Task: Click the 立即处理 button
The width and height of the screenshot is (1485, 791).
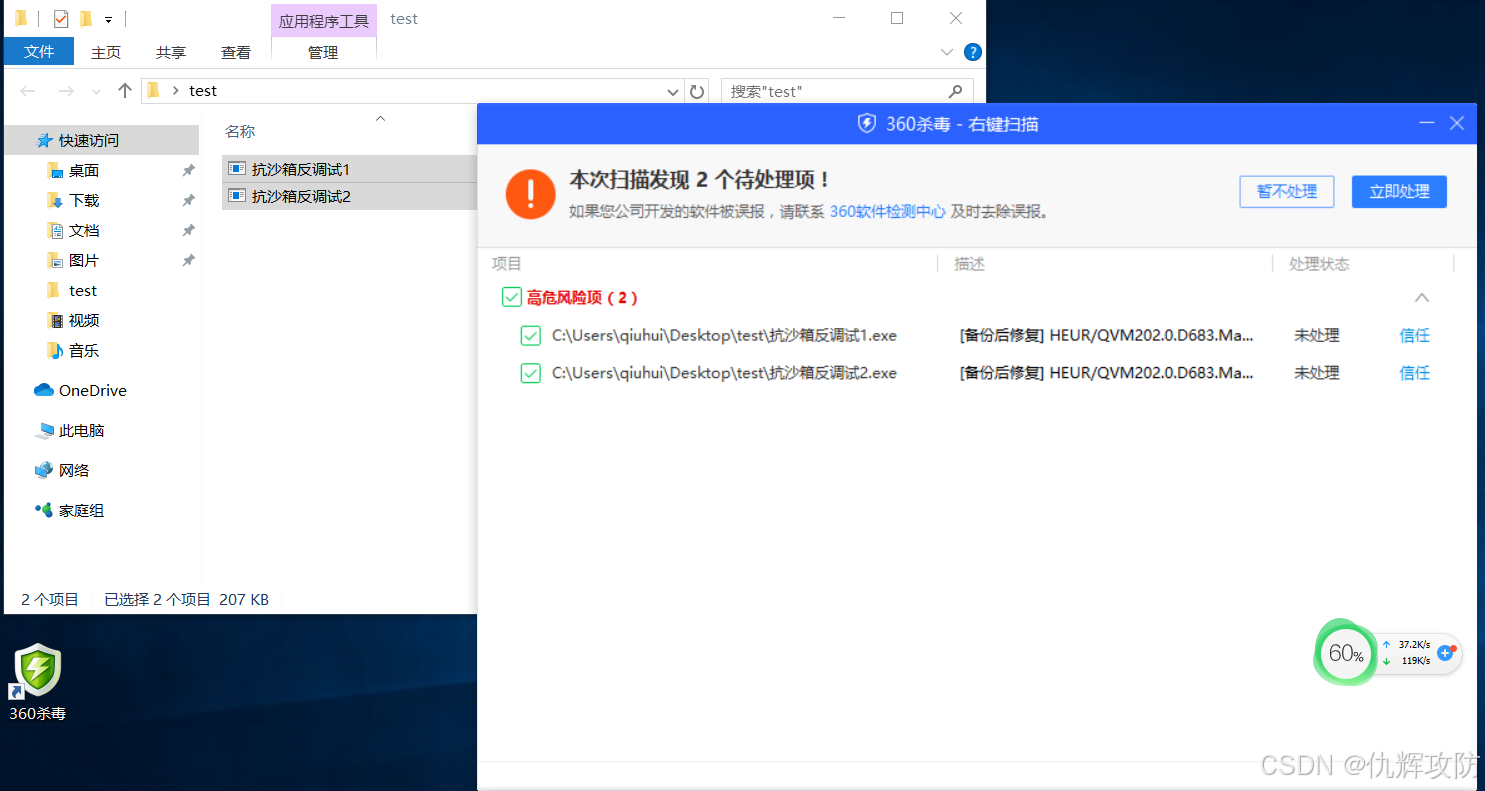Action: pos(1399,192)
